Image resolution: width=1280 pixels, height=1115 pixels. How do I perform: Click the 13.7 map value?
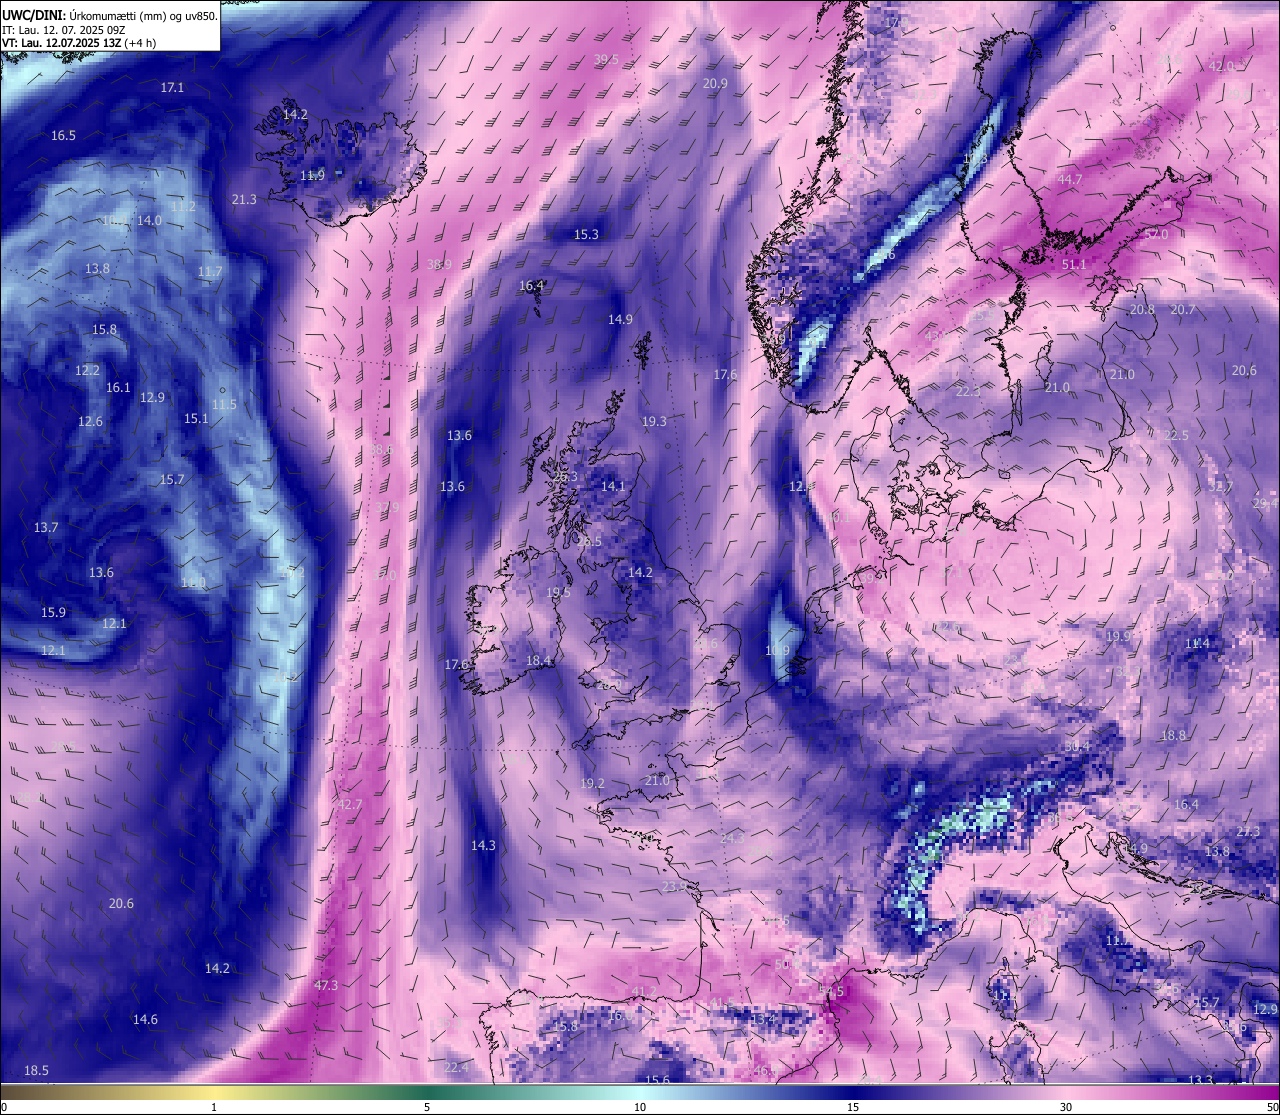tap(46, 528)
